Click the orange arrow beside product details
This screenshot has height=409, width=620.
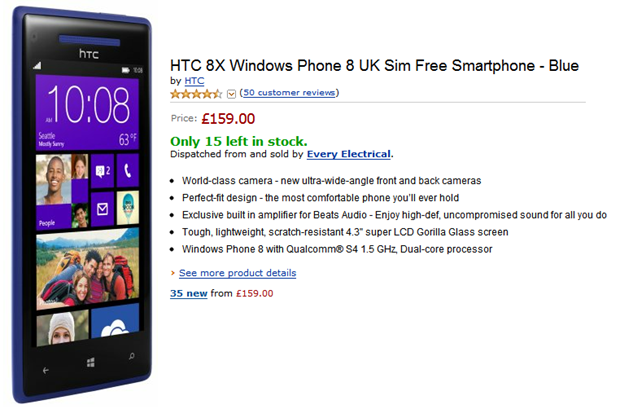173,273
